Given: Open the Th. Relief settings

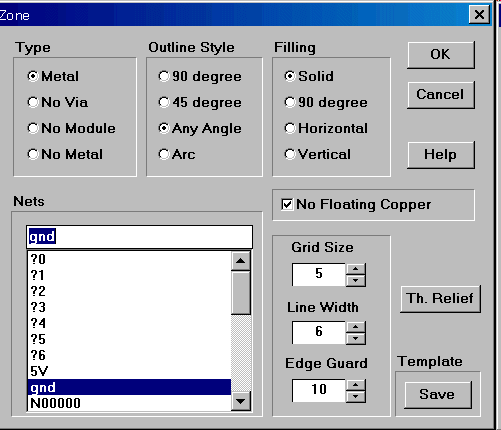Looking at the screenshot, I should pos(440,298).
